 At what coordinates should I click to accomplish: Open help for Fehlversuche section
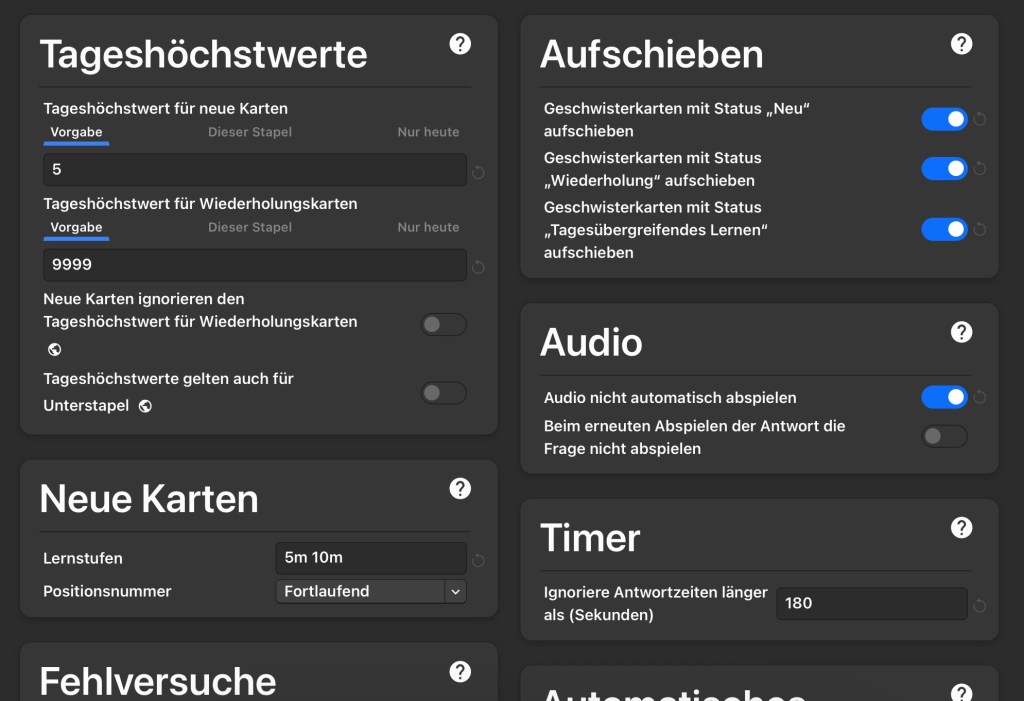pyautogui.click(x=460, y=672)
